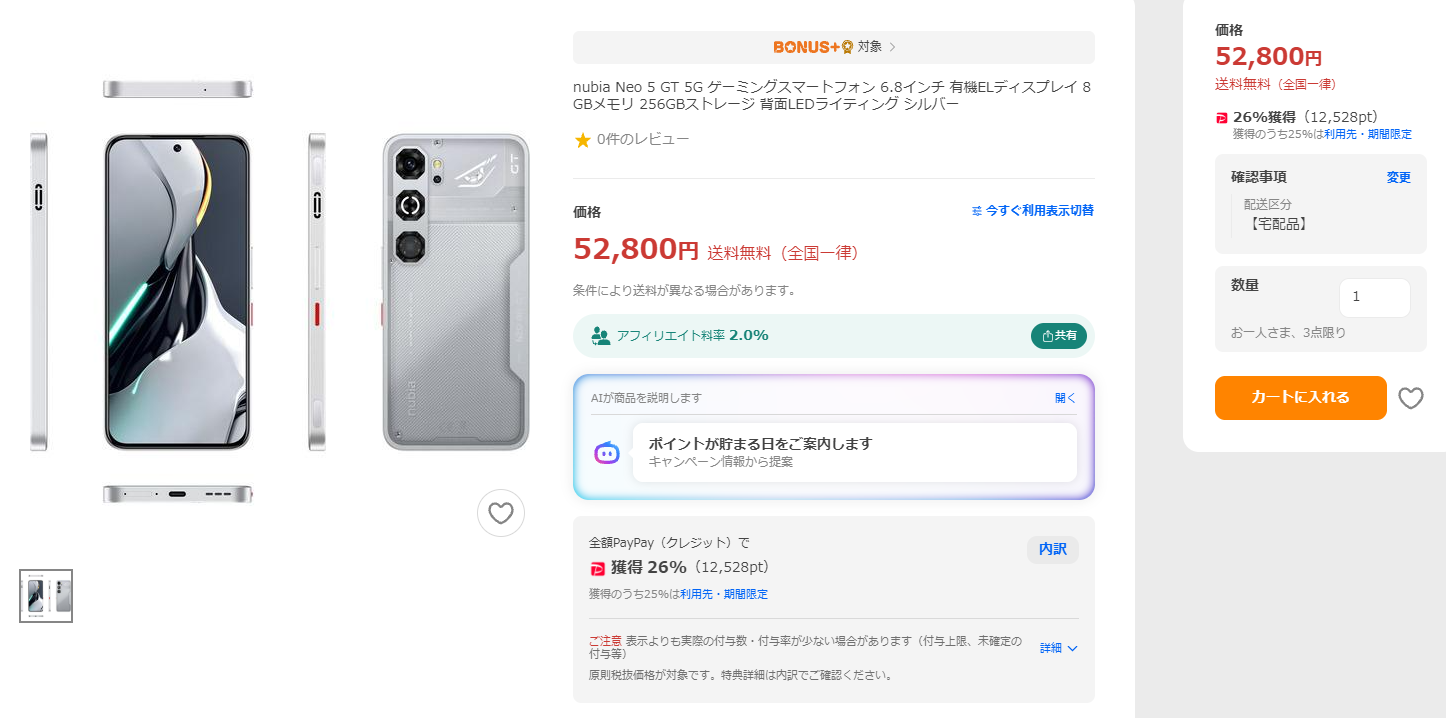Open 利用先・期間限定 link in sidebar
Viewport: 1446px width, 718px height.
(x=1367, y=134)
